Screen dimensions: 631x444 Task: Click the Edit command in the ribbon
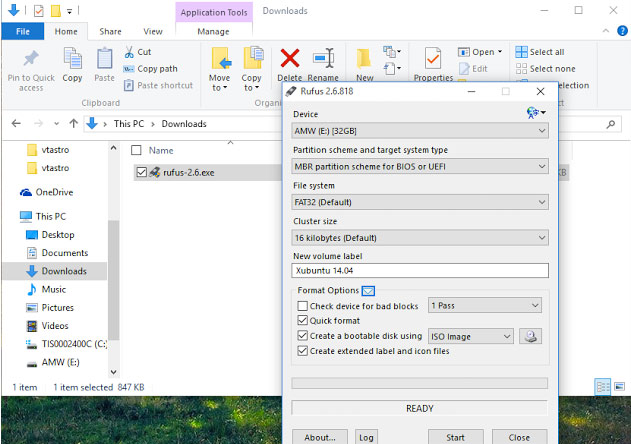(x=474, y=69)
